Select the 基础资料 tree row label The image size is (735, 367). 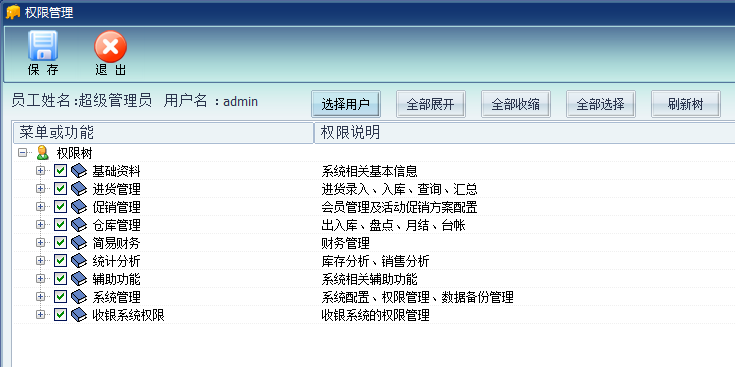pos(116,171)
